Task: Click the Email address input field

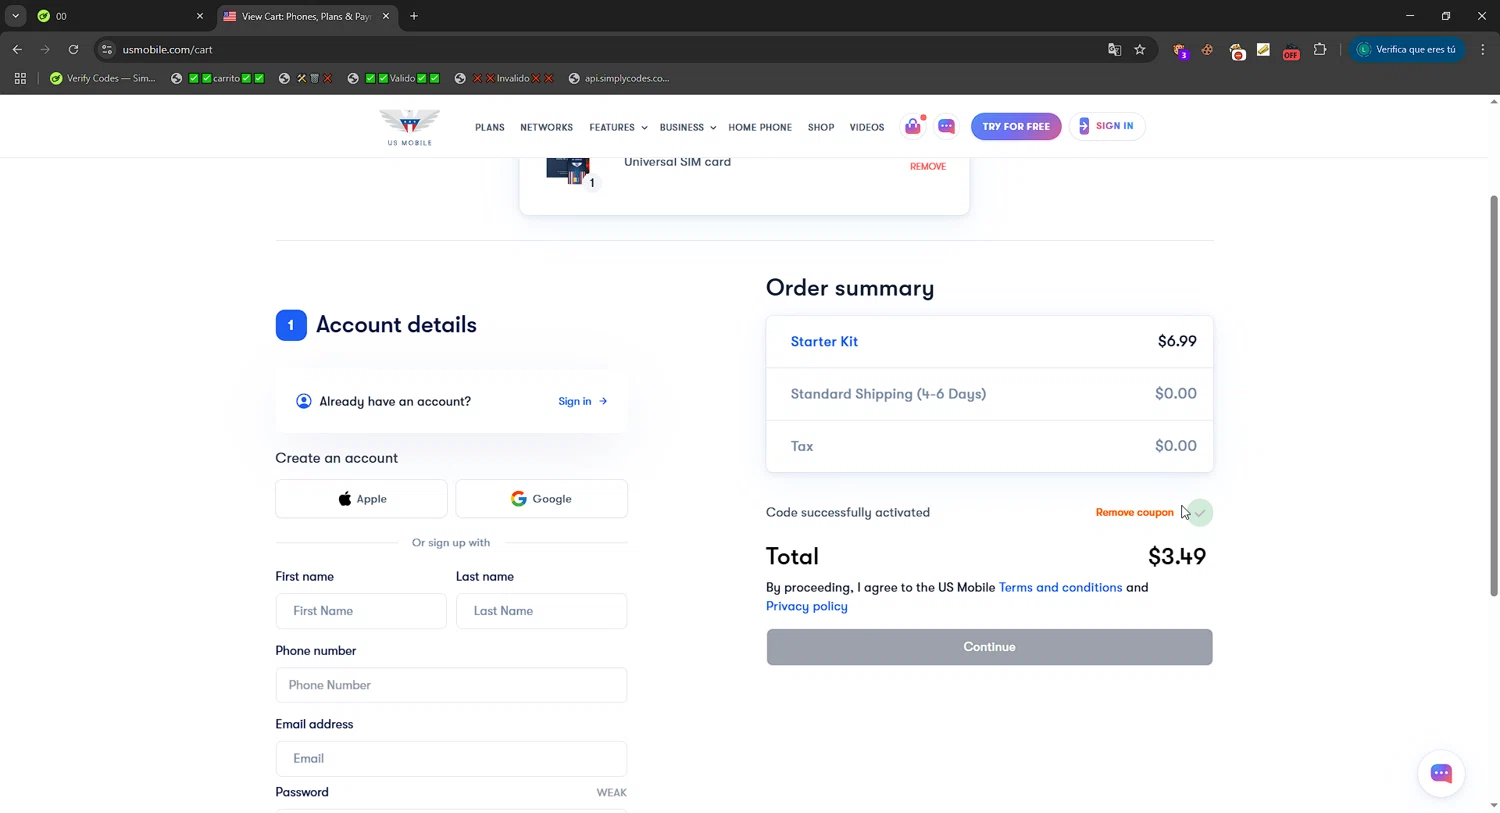Action: tap(451, 759)
